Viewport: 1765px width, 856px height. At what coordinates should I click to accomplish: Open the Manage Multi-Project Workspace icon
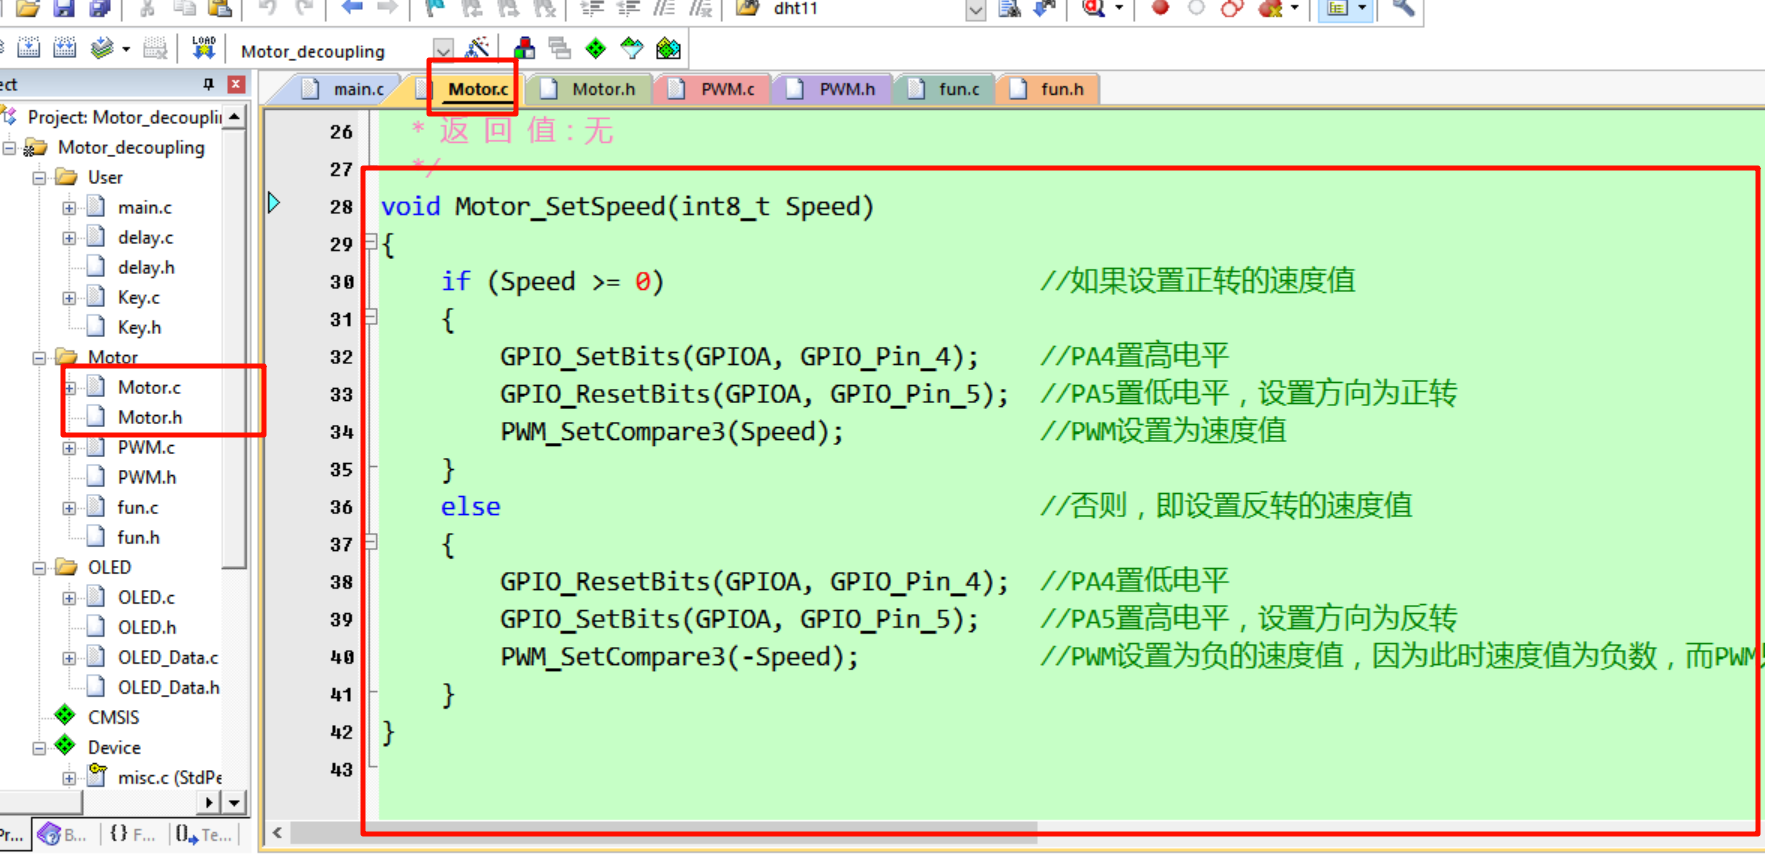[560, 48]
